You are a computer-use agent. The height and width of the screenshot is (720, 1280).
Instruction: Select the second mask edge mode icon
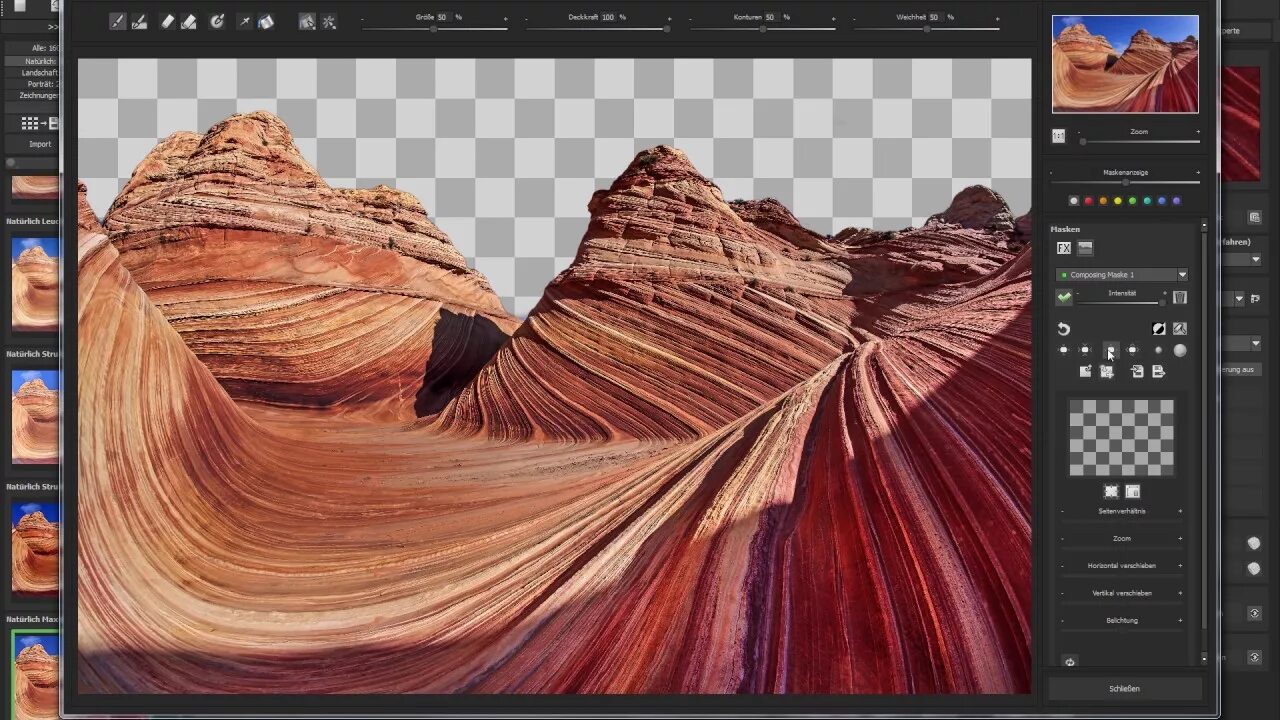[1085, 350]
